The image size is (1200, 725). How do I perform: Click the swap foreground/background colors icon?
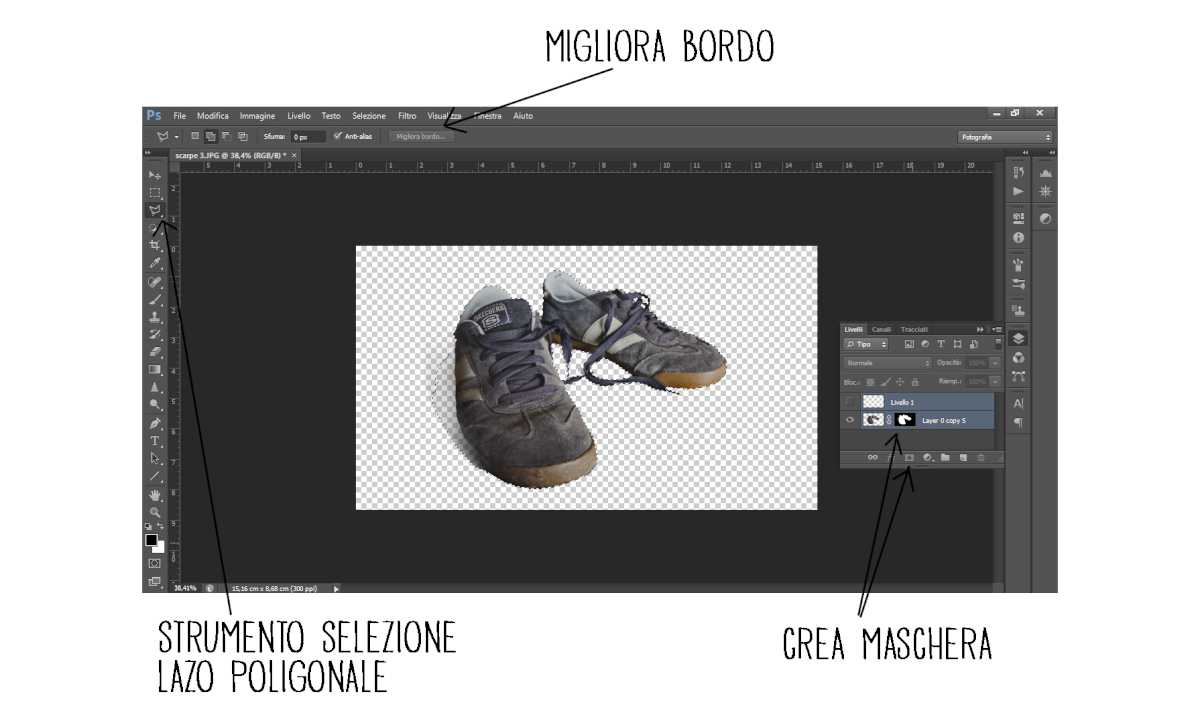tap(160, 525)
